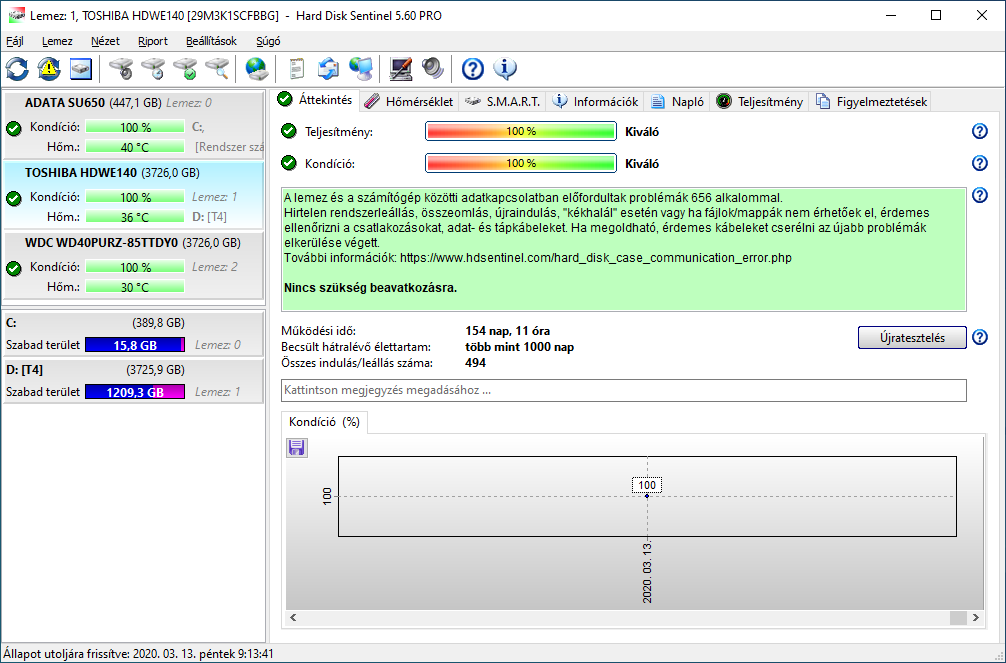This screenshot has width=1006, height=663.
Task: Click the WDC temperature bar 30 °C
Action: (x=135, y=287)
